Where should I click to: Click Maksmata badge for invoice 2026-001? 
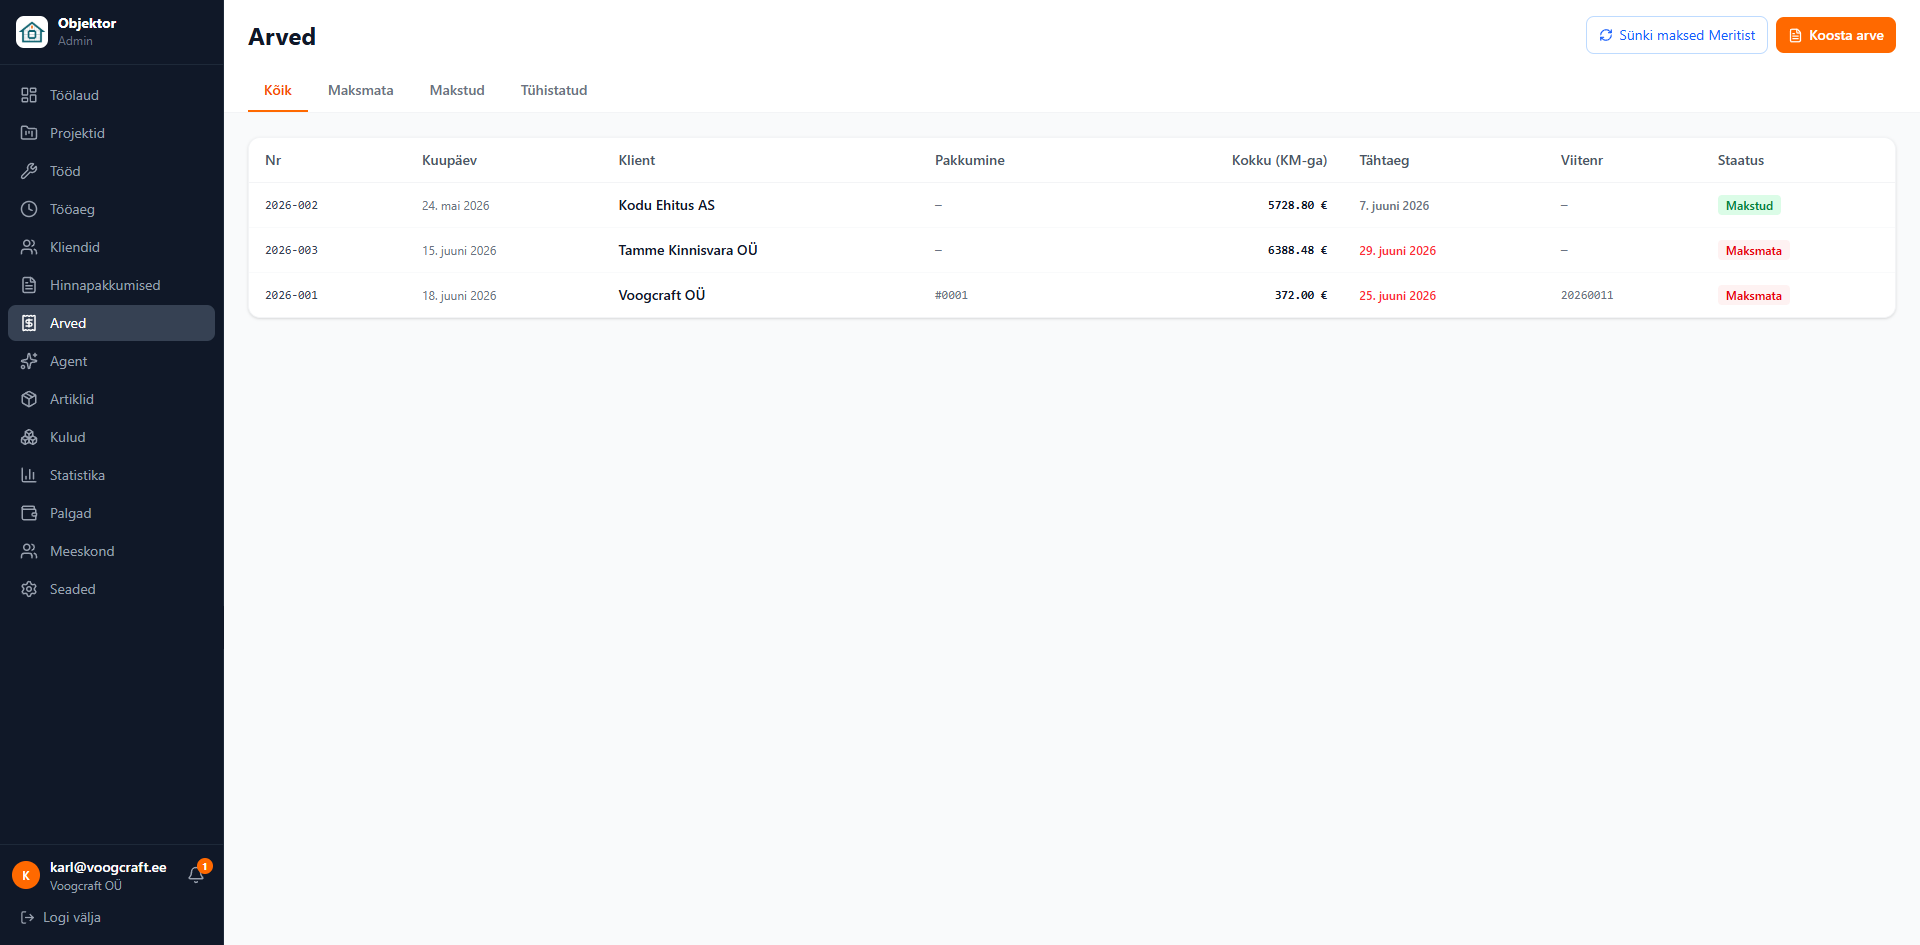1753,295
